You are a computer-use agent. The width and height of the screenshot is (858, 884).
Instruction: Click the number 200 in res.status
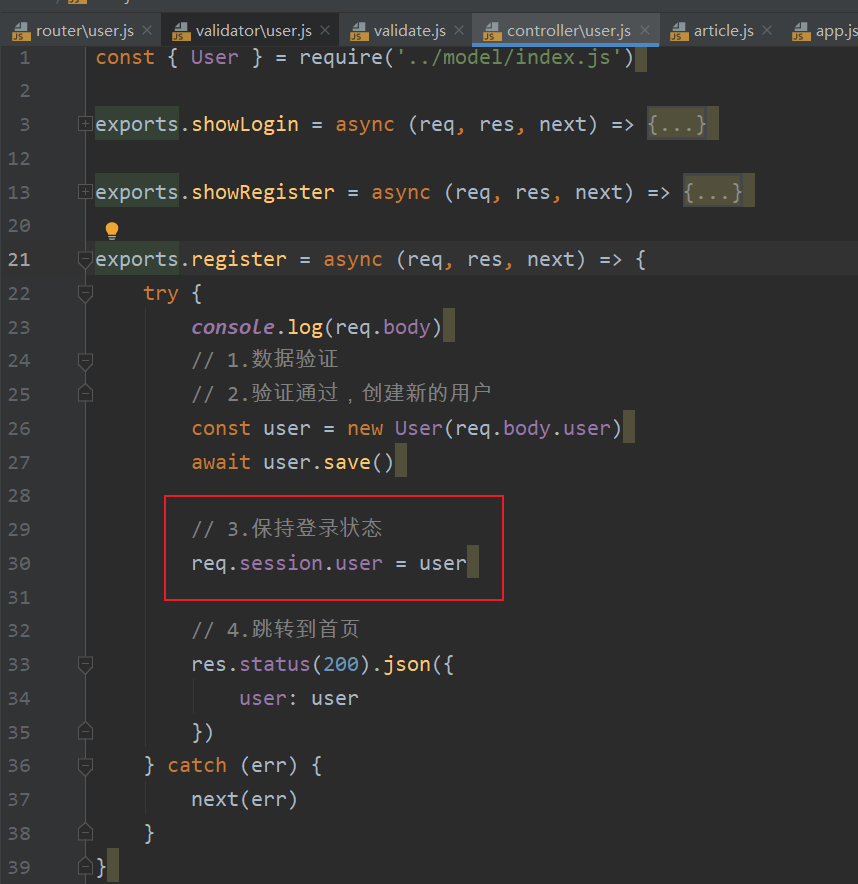(341, 665)
